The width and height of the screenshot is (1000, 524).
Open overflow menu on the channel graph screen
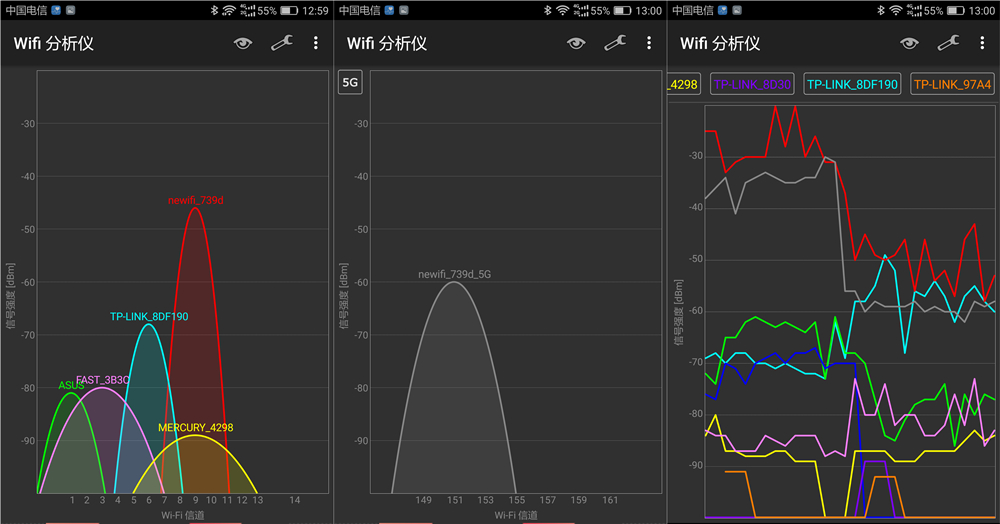click(x=316, y=43)
